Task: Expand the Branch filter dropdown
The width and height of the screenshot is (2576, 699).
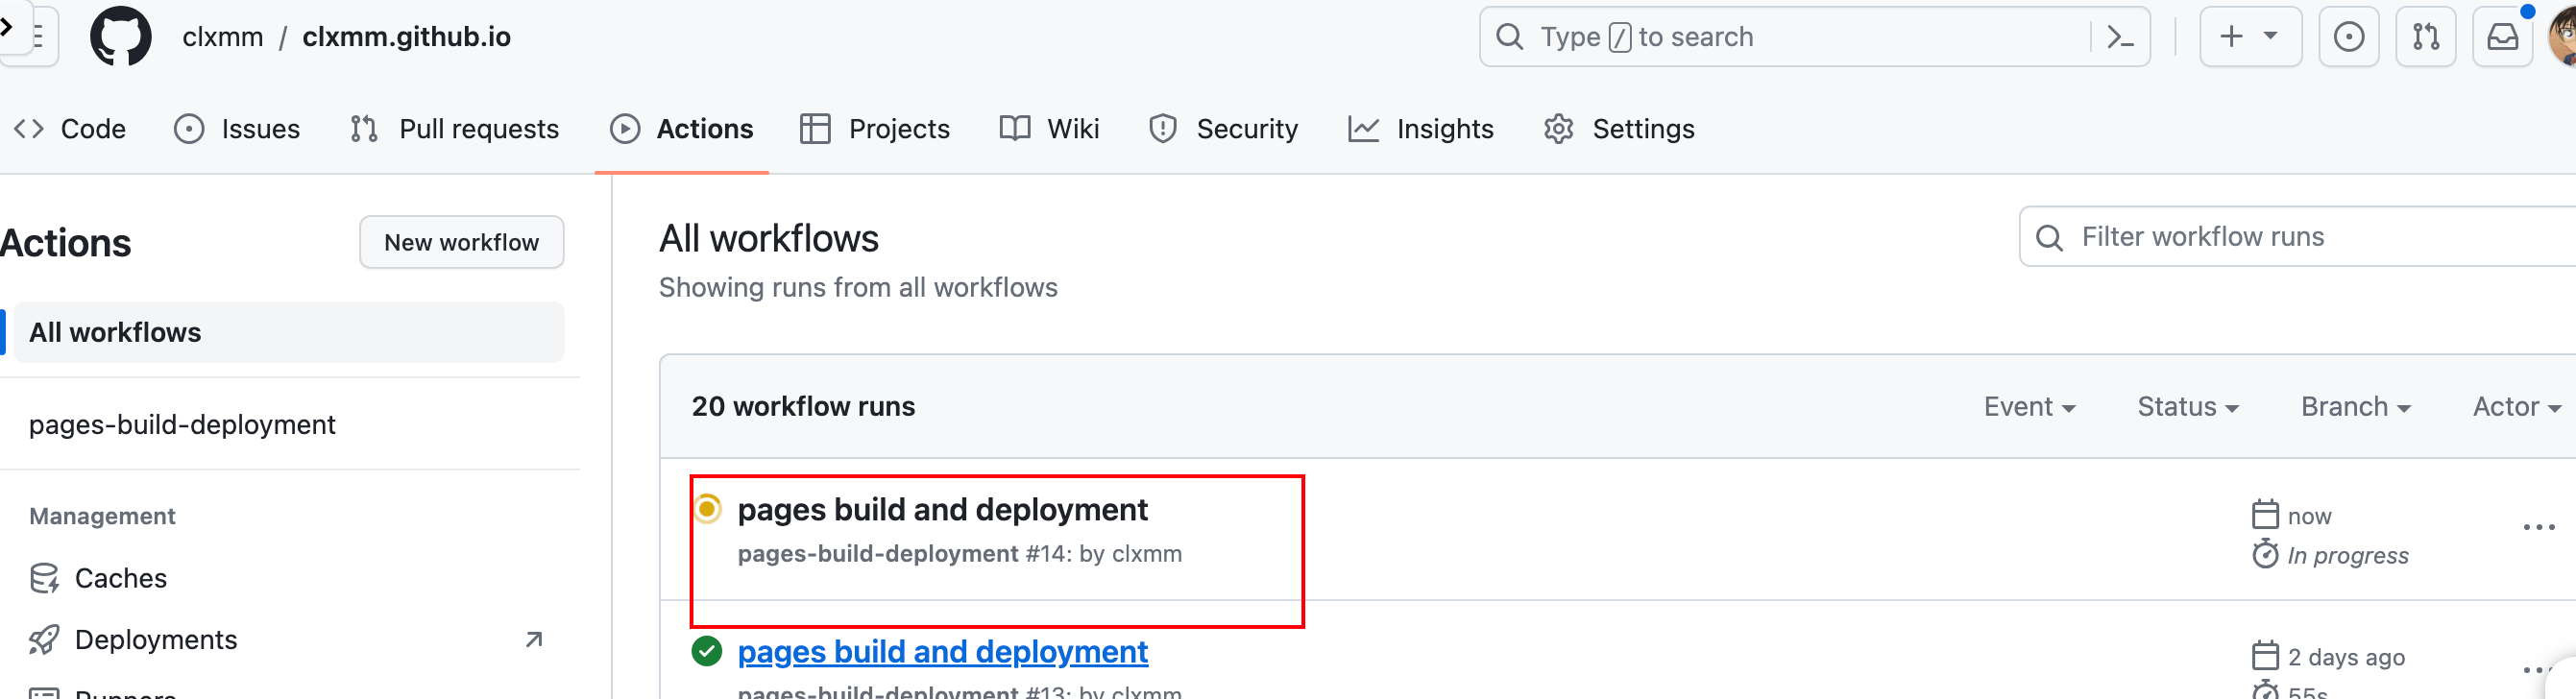Action: pos(2355,407)
